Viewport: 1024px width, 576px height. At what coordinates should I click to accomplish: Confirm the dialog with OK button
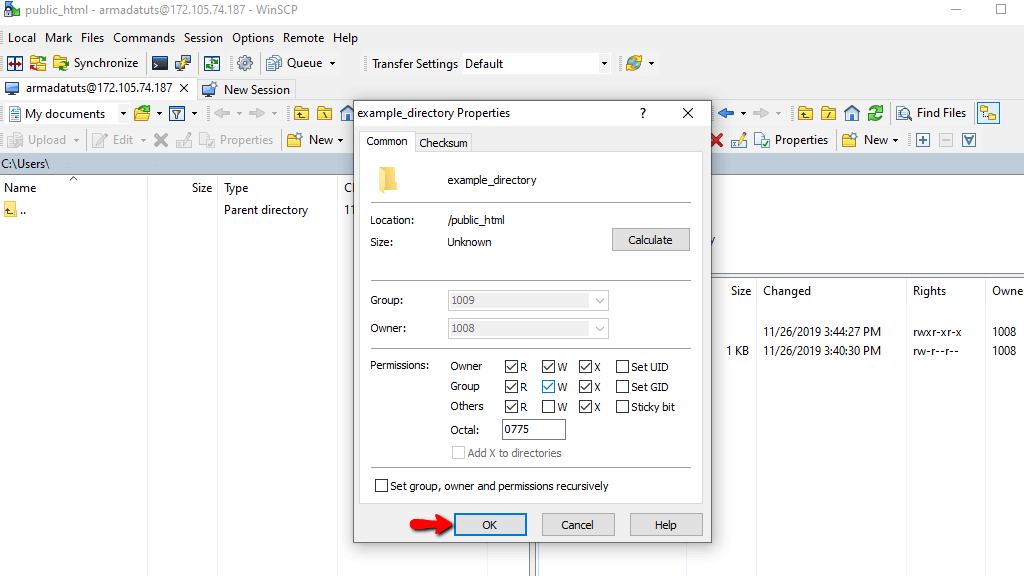[490, 524]
